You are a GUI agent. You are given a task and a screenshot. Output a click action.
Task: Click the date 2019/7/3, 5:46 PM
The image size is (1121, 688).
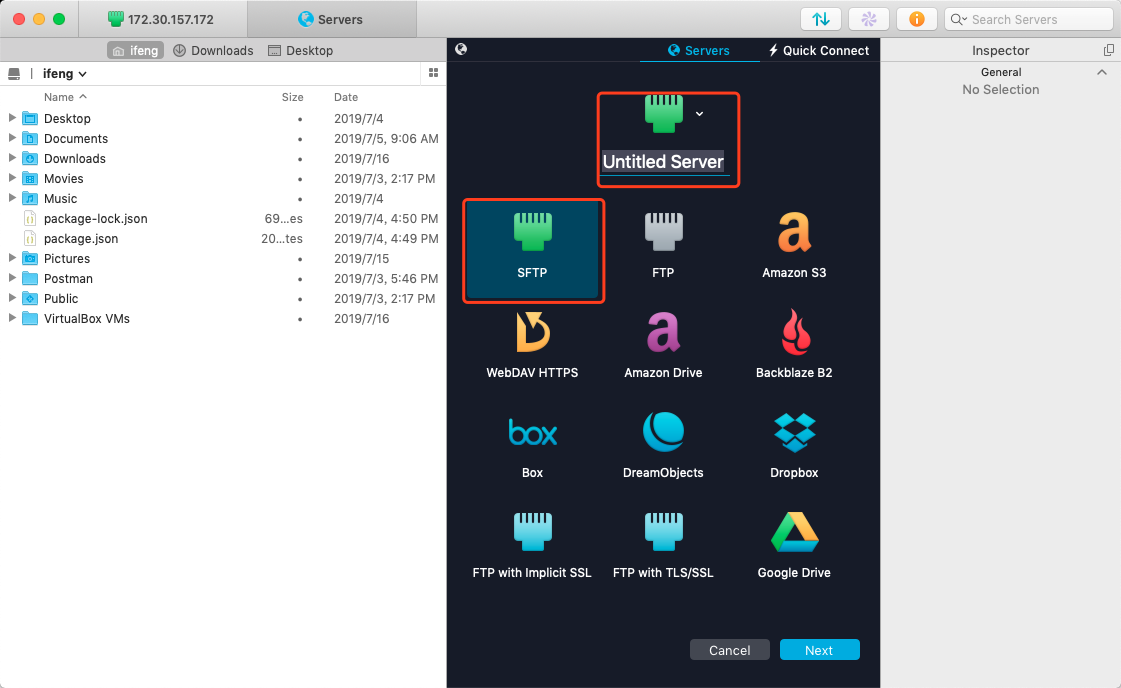tap(386, 278)
